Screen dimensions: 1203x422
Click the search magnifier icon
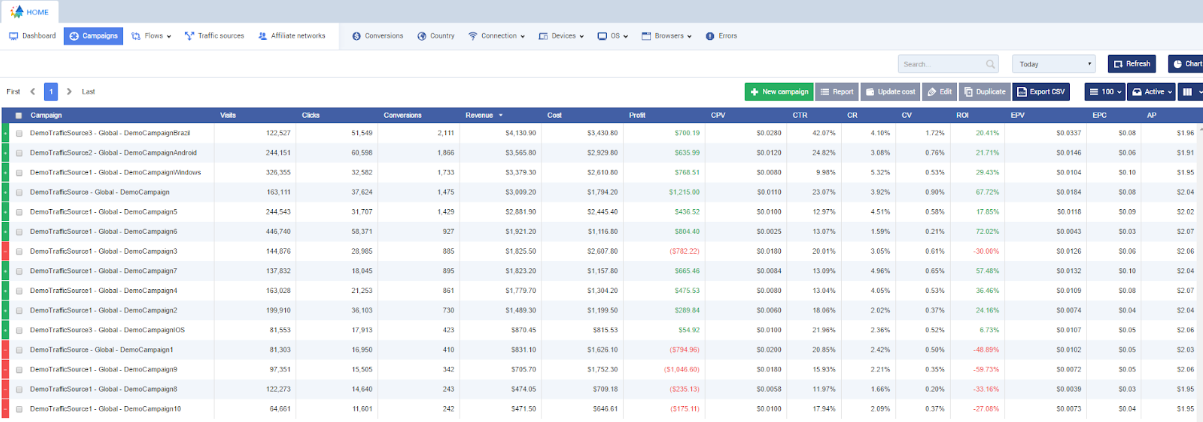990,64
